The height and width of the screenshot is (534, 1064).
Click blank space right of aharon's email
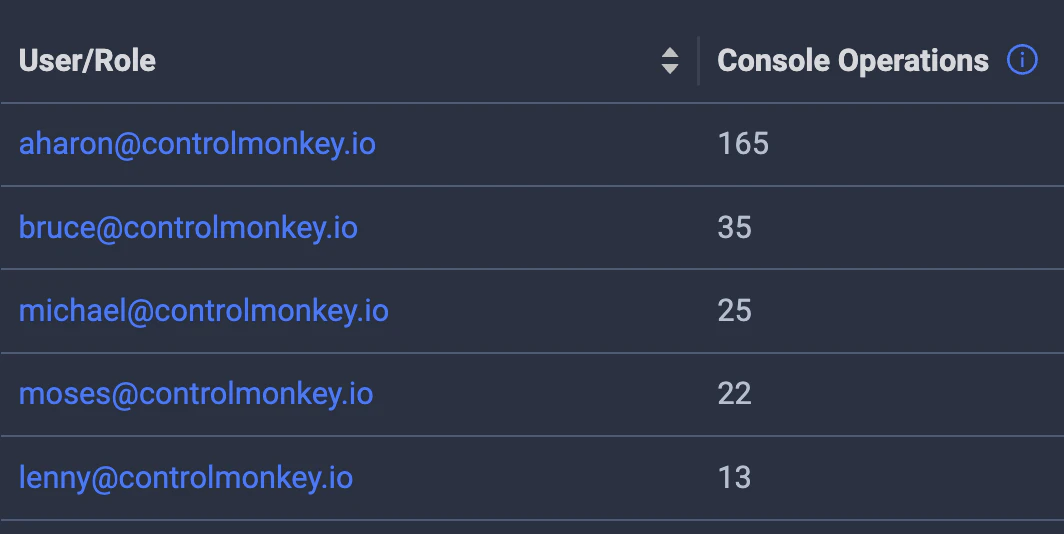530,144
